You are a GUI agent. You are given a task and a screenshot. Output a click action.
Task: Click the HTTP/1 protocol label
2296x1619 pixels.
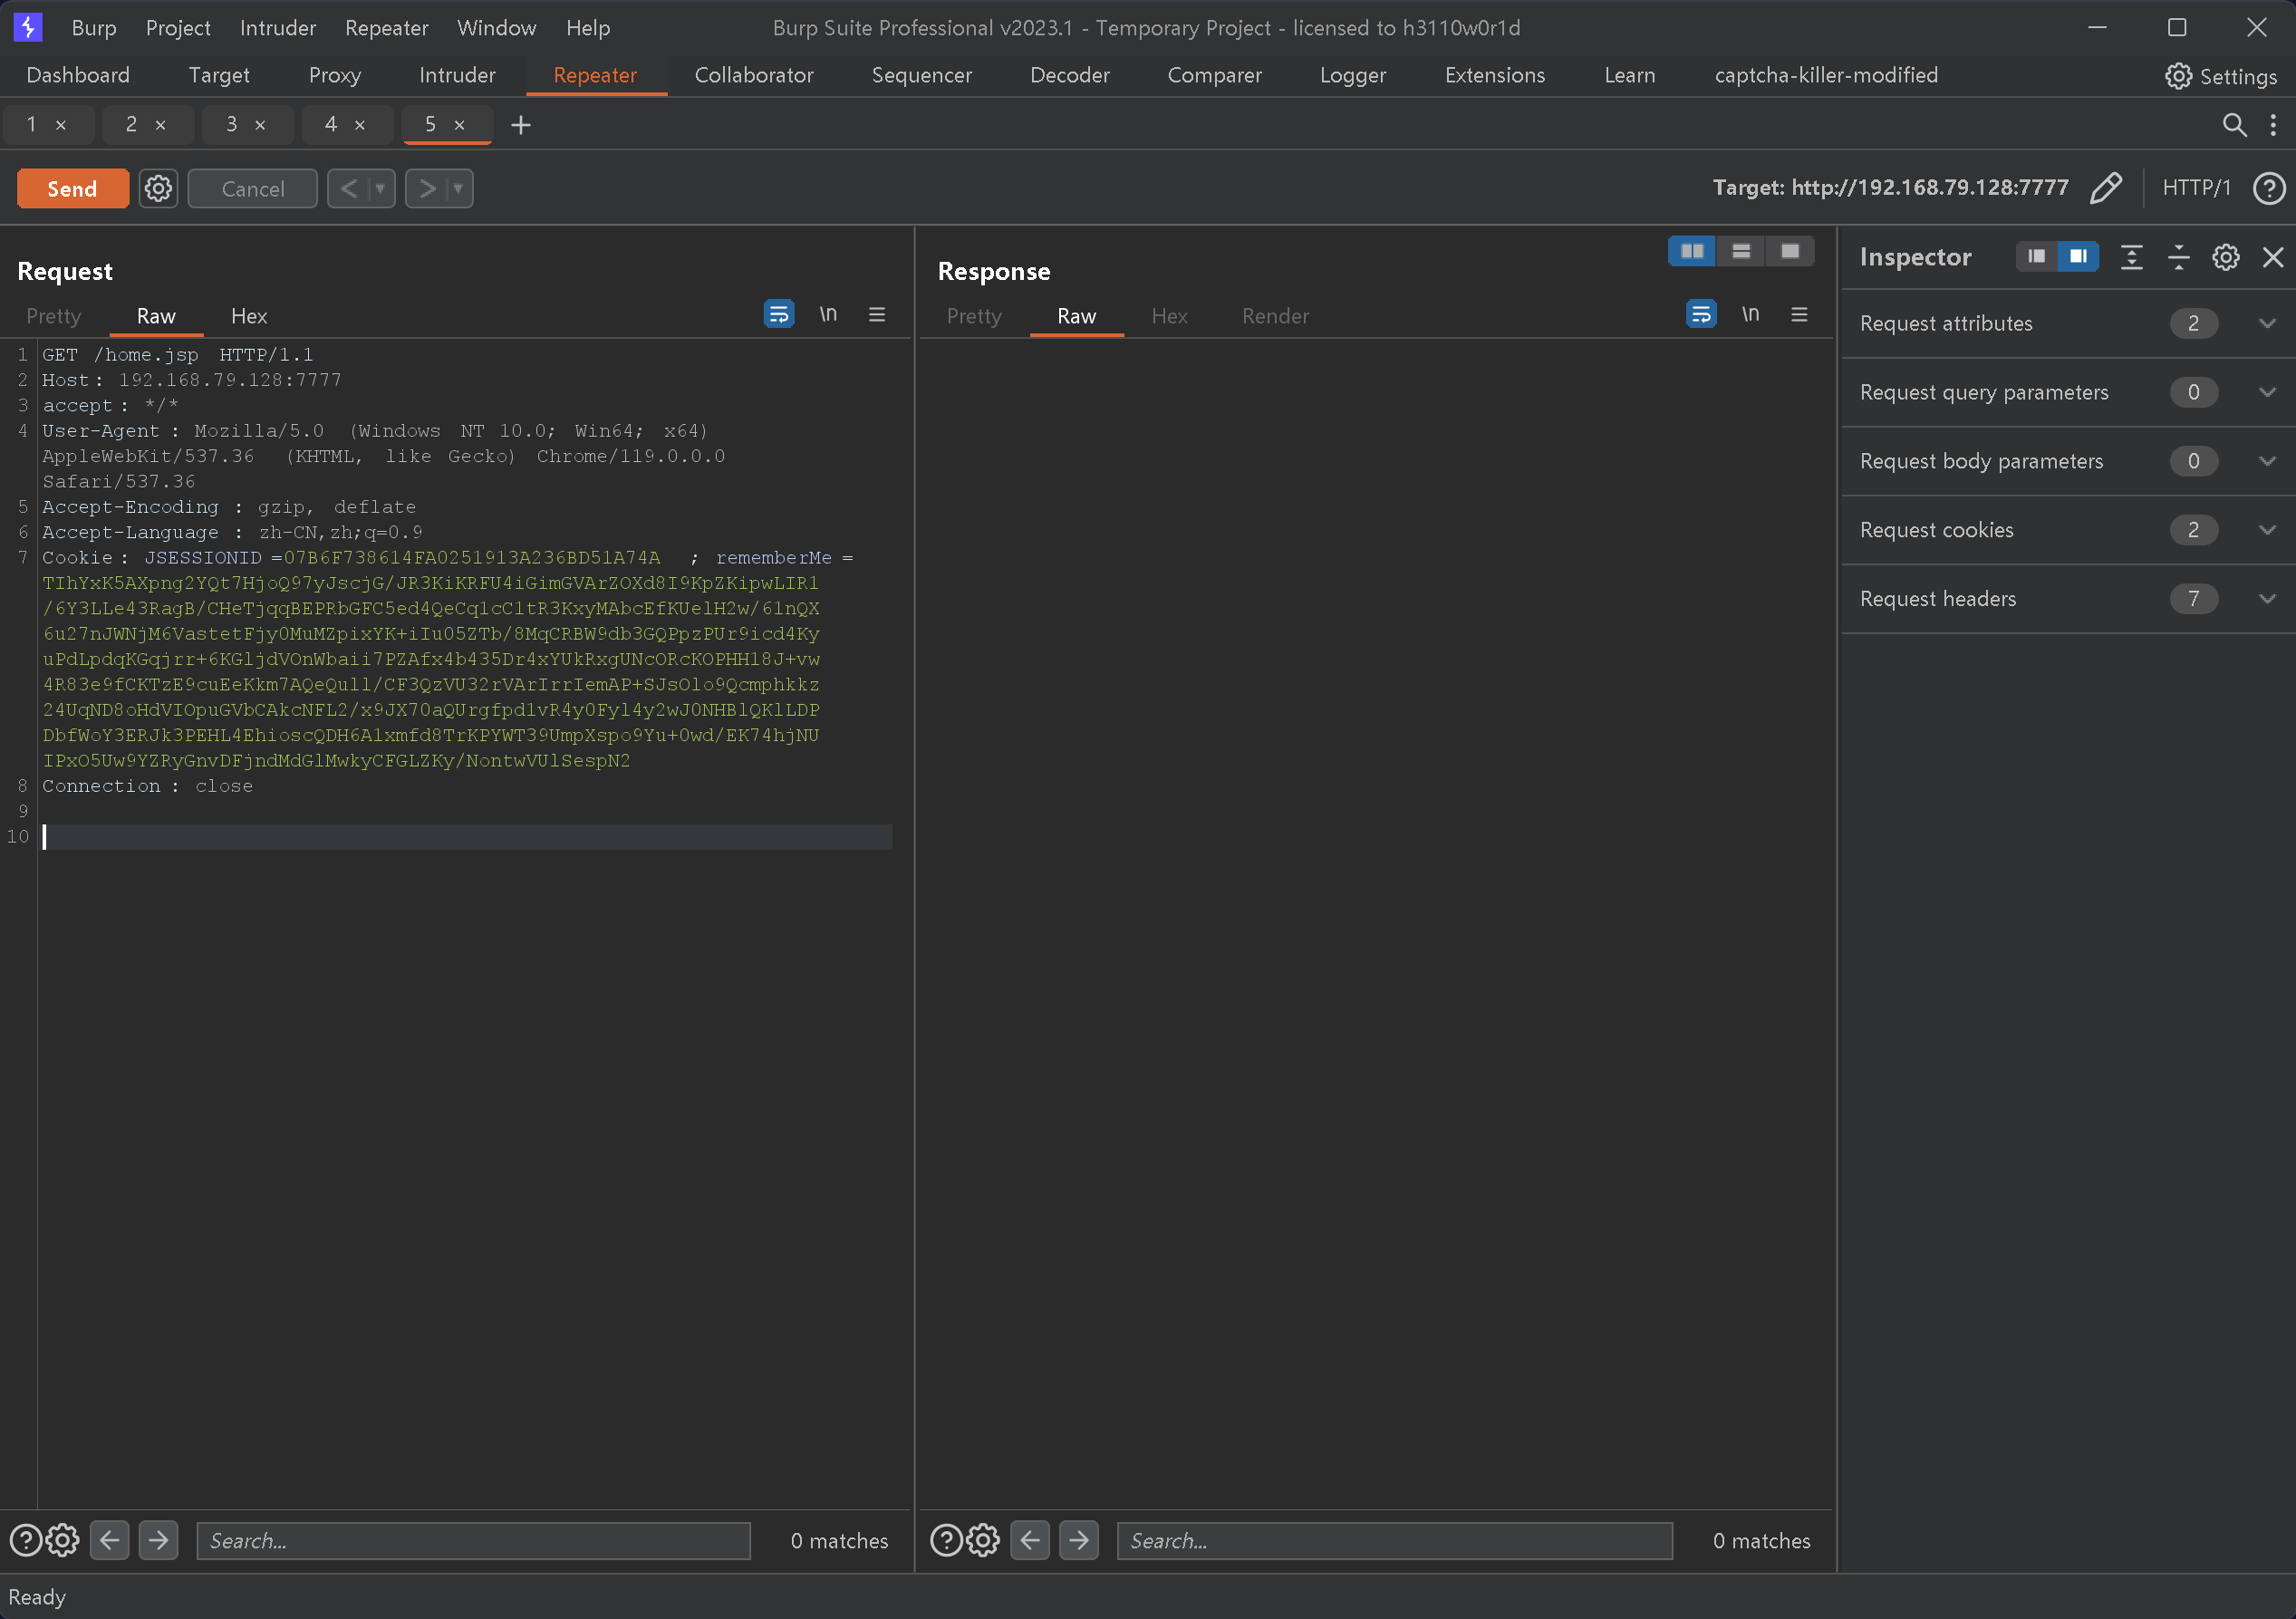(2195, 188)
